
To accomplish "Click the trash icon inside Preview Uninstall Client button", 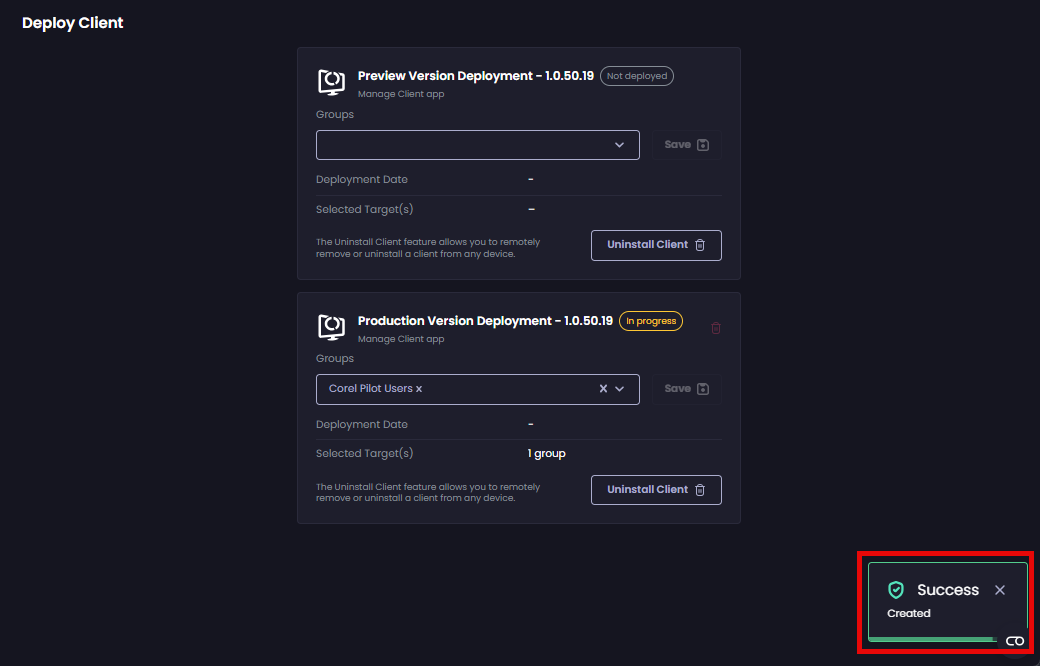I will tap(700, 245).
